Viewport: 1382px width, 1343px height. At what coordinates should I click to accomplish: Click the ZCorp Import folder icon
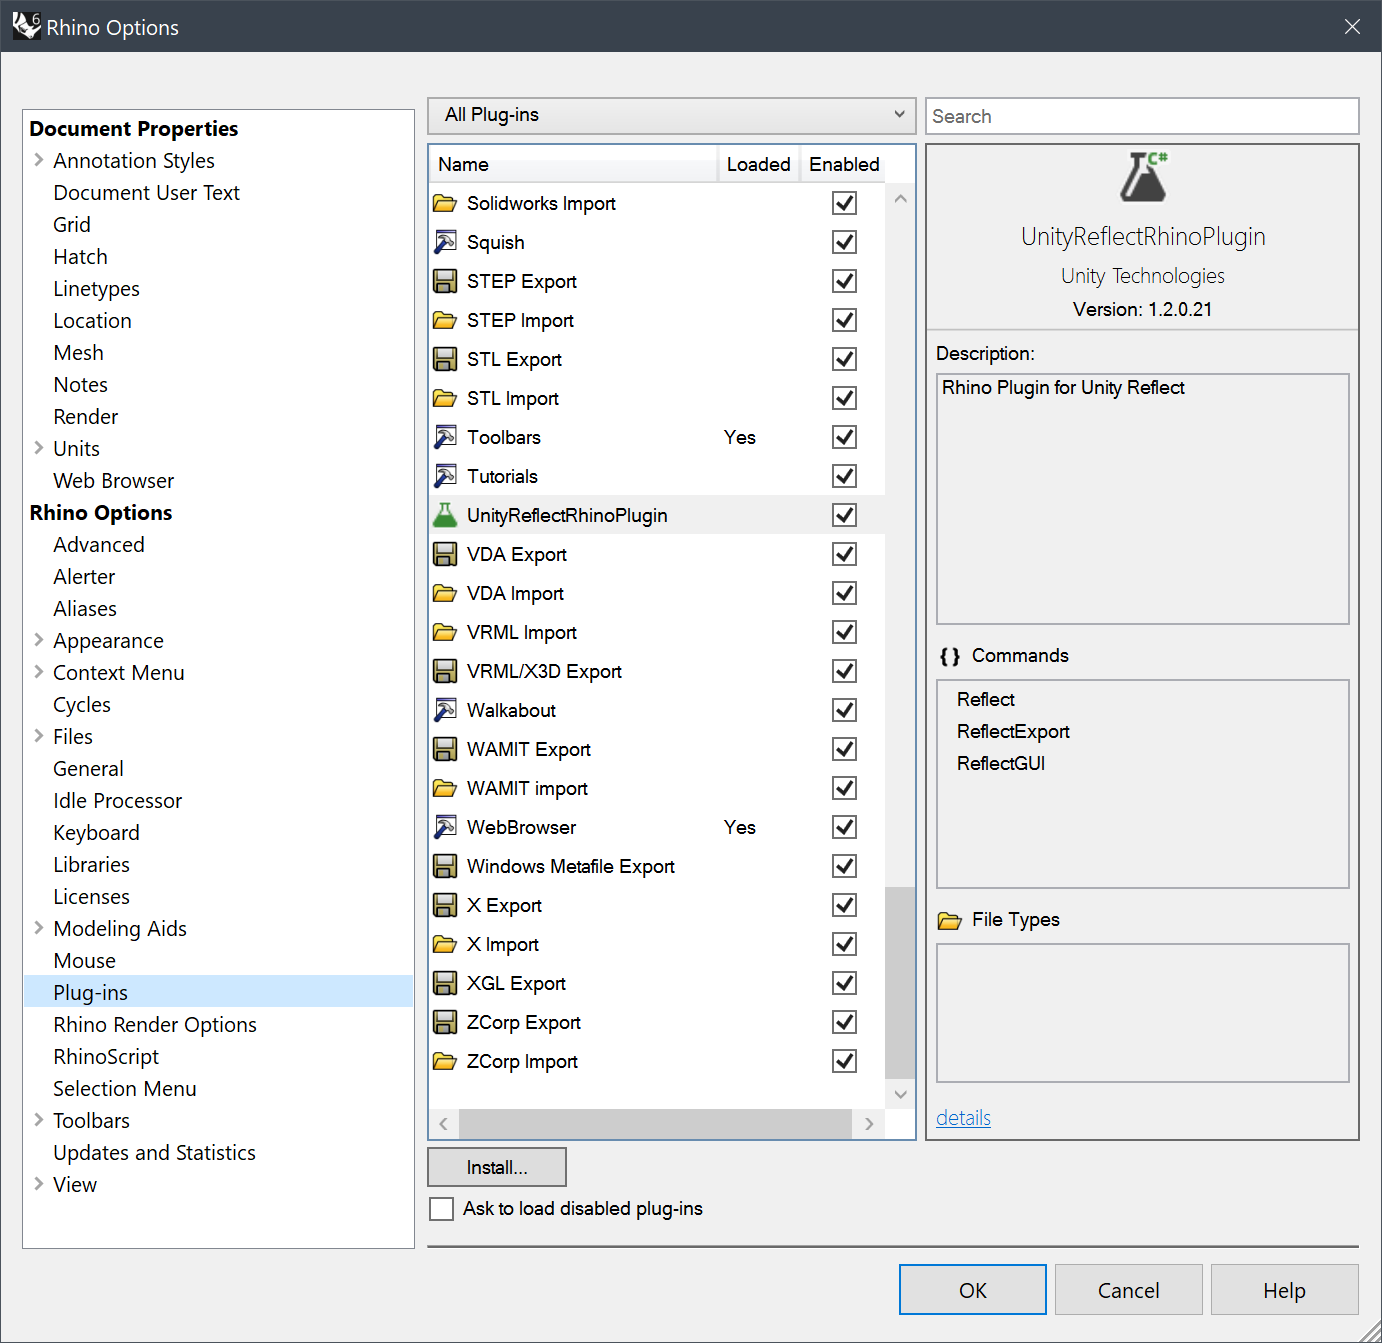[445, 1061]
